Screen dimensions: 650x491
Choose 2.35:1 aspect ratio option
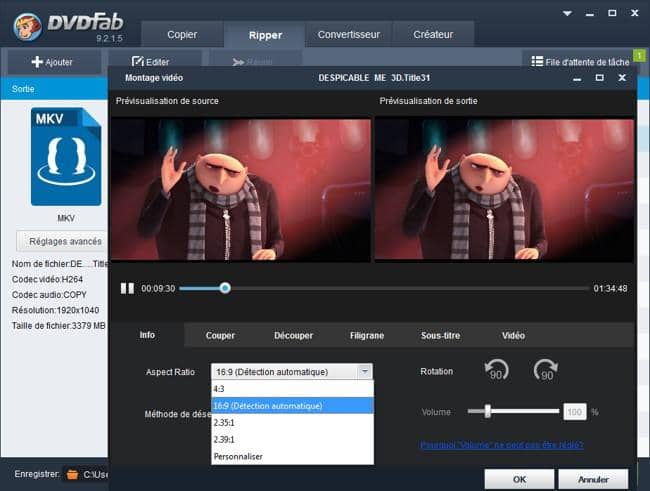[292, 423]
